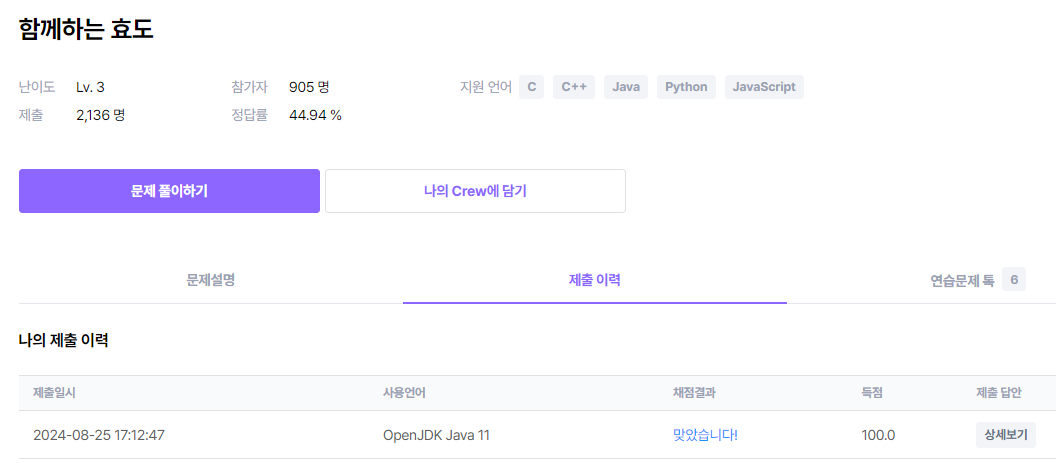Click the score value 100.0
The height and width of the screenshot is (470, 1056).
(x=878, y=435)
